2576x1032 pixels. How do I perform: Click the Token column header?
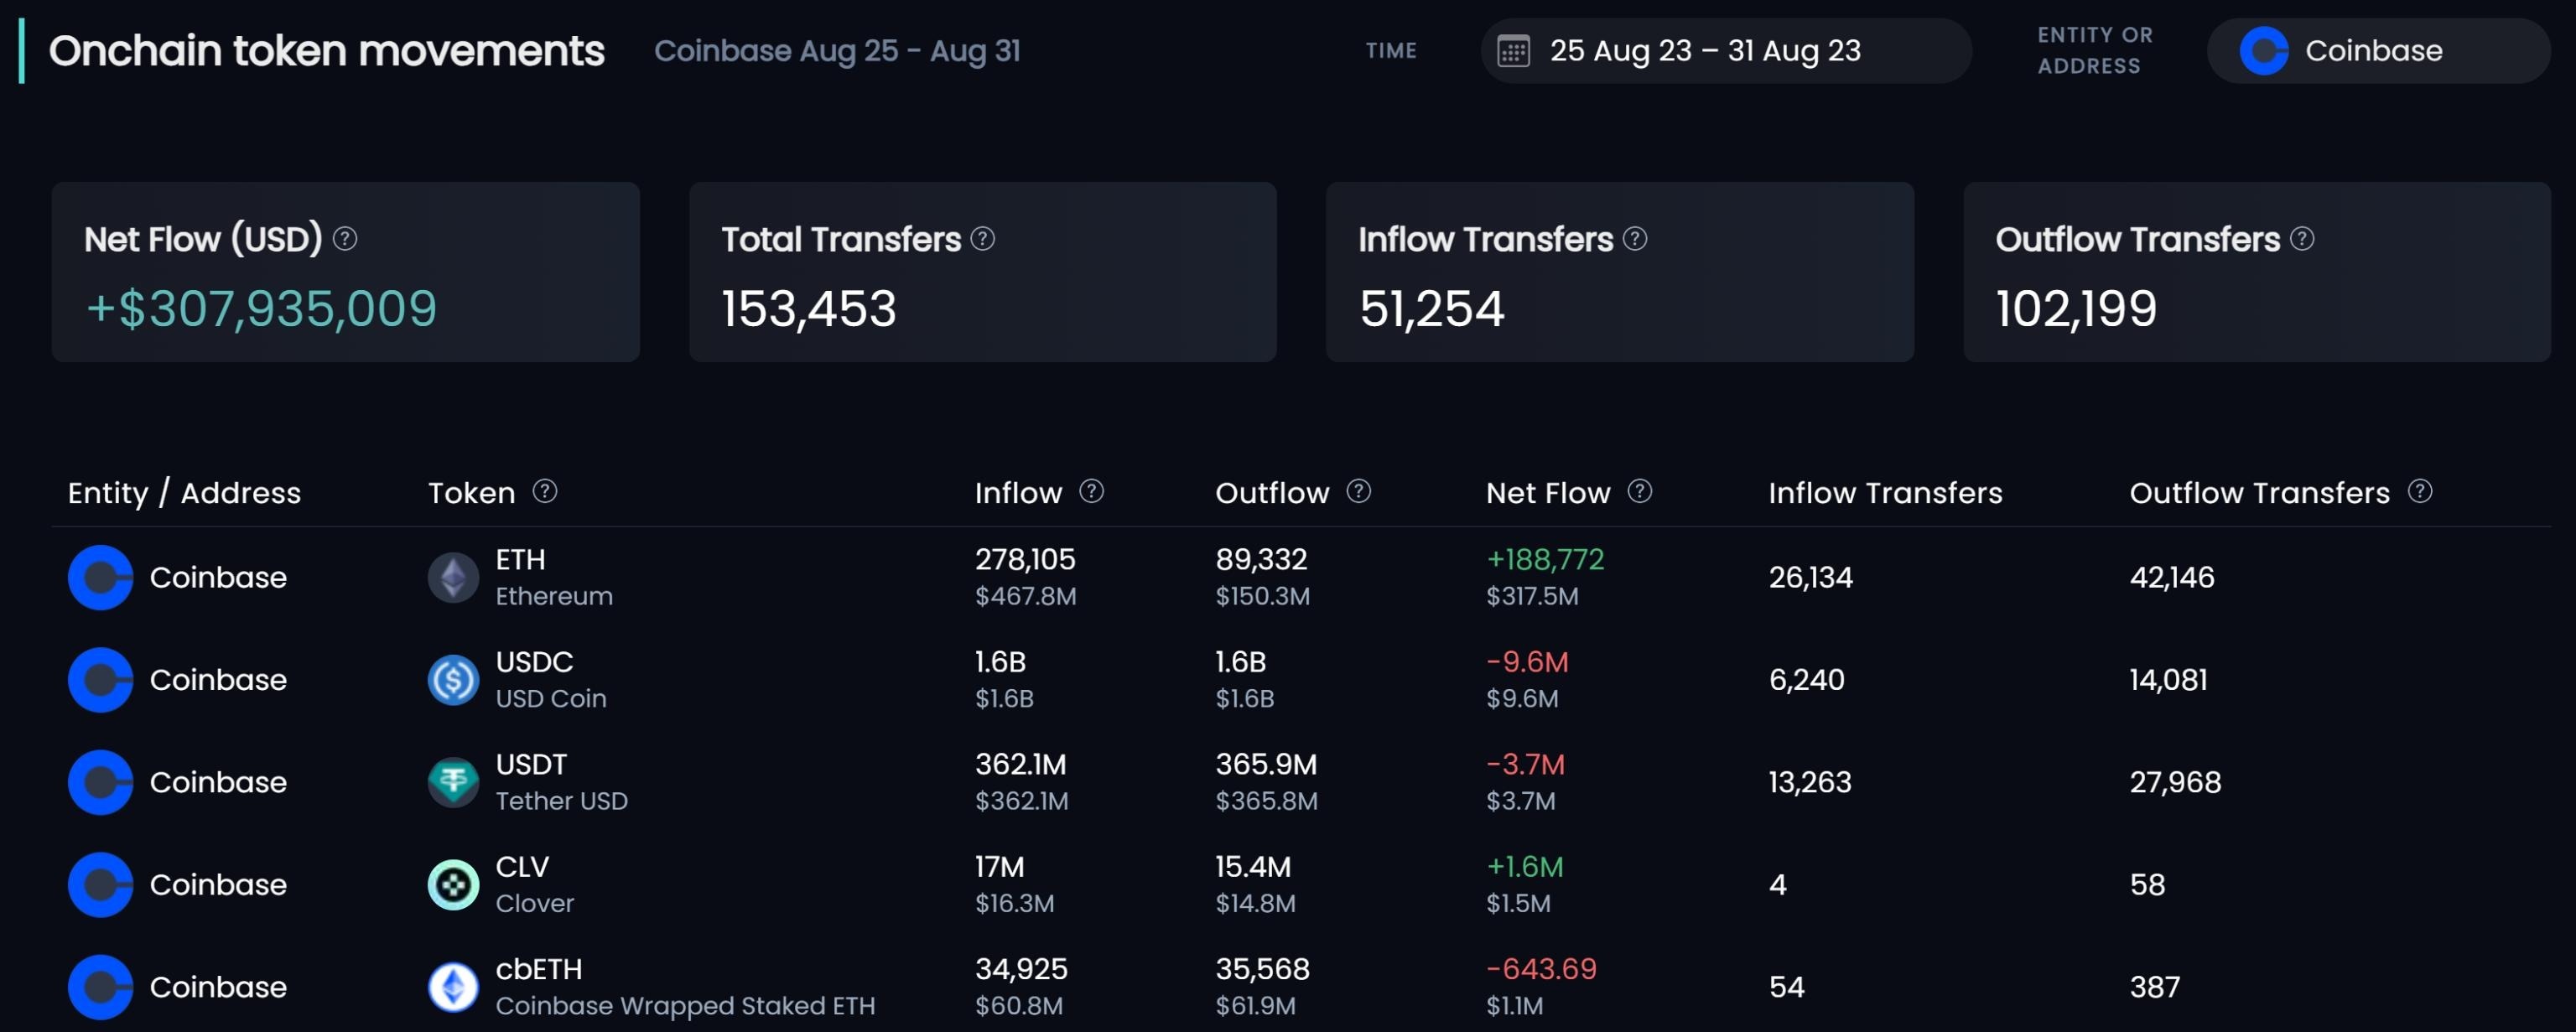coord(471,493)
